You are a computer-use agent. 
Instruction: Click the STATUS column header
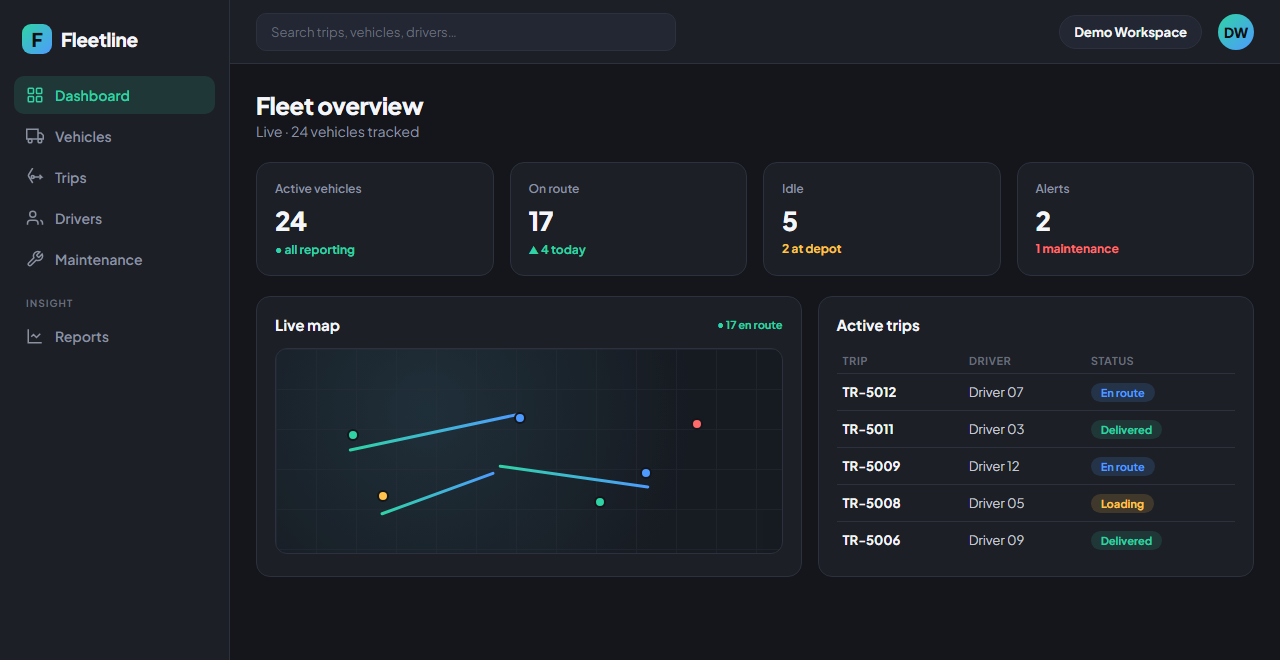pos(1112,361)
